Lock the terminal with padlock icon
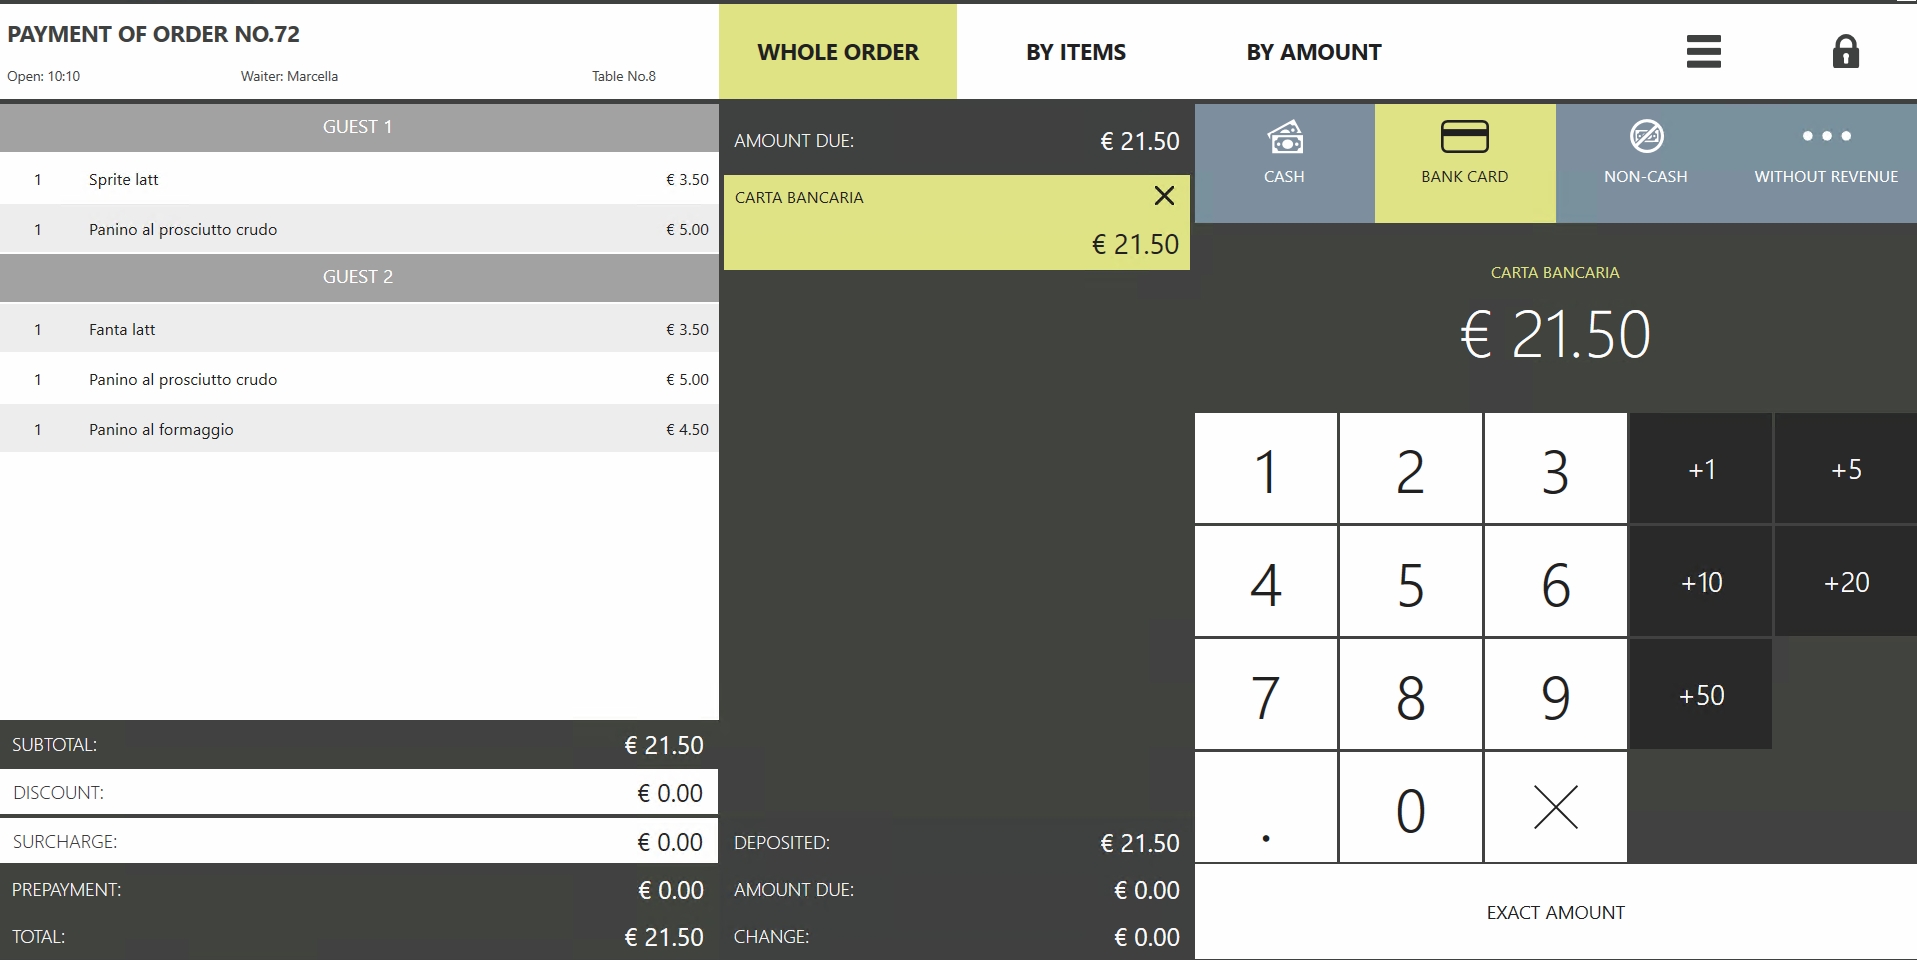Image resolution: width=1917 pixels, height=960 pixels. 1845,52
